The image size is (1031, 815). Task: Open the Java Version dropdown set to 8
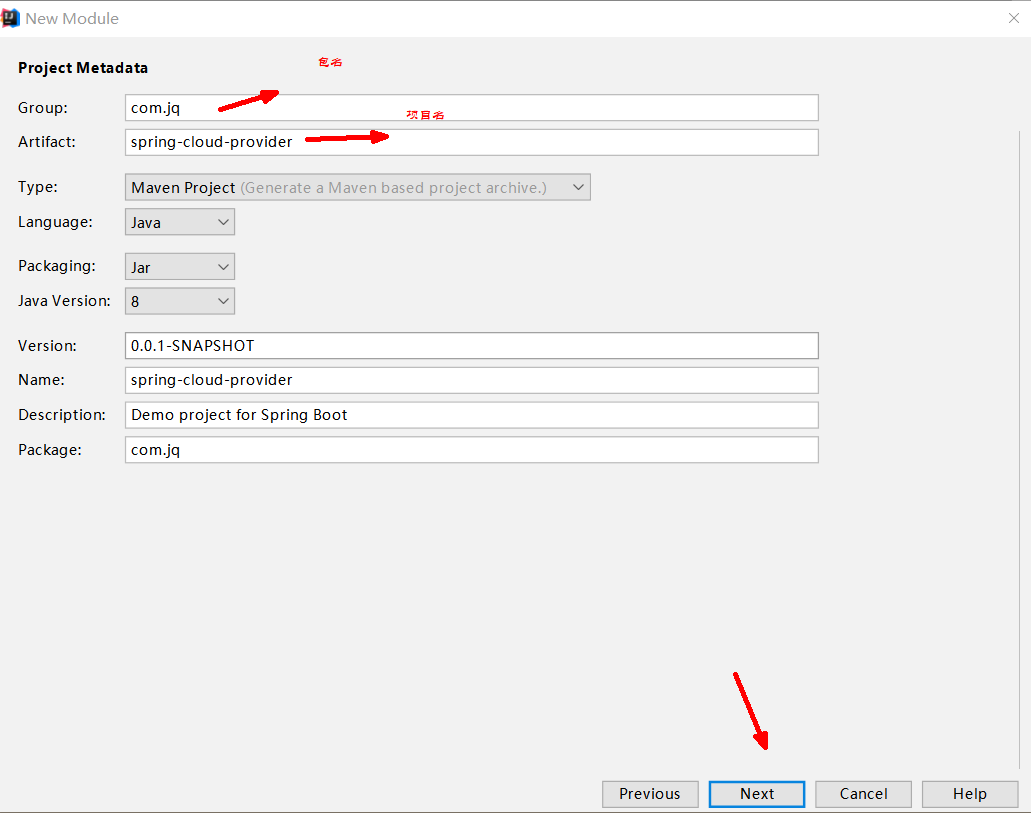(x=180, y=301)
